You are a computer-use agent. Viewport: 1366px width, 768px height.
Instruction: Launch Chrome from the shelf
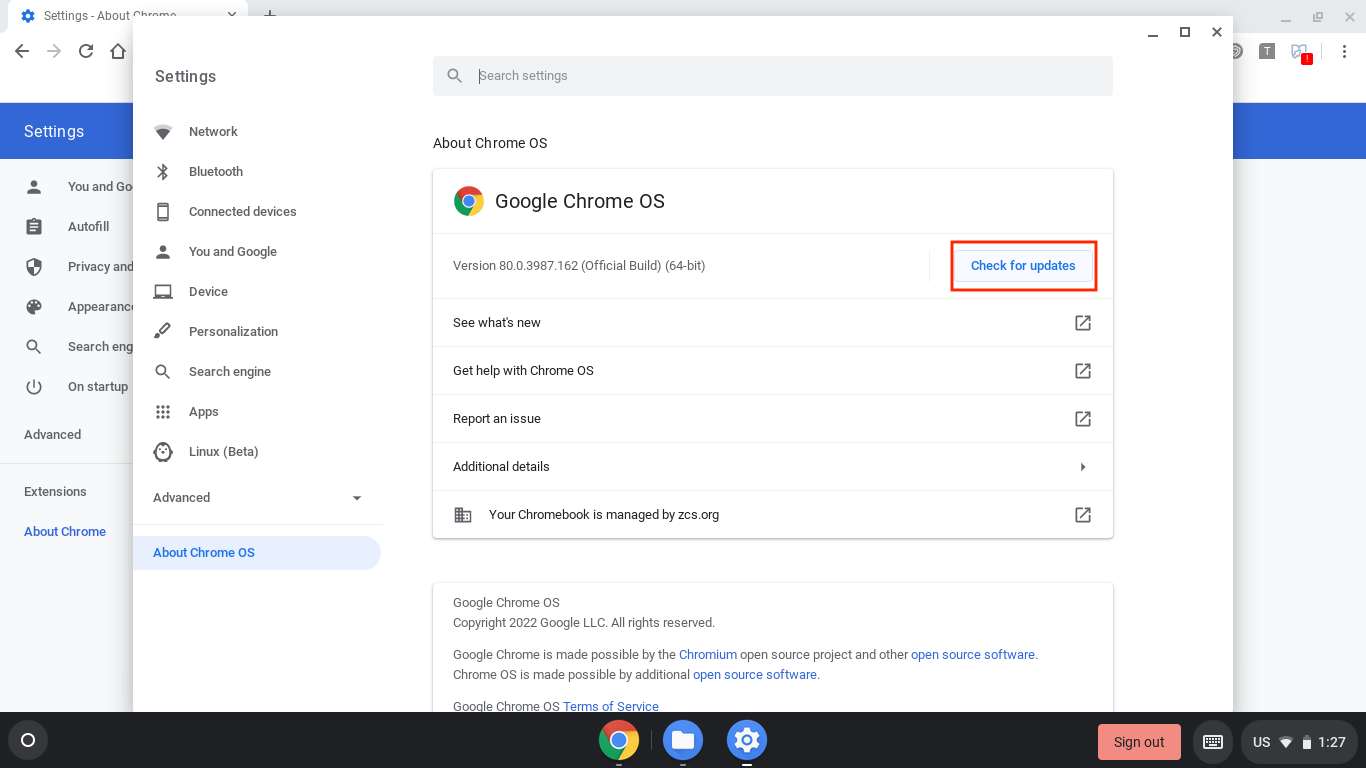[619, 741]
